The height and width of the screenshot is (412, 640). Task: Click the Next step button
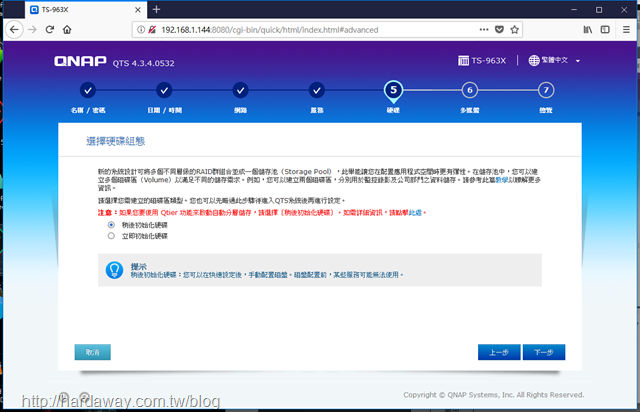tap(544, 352)
